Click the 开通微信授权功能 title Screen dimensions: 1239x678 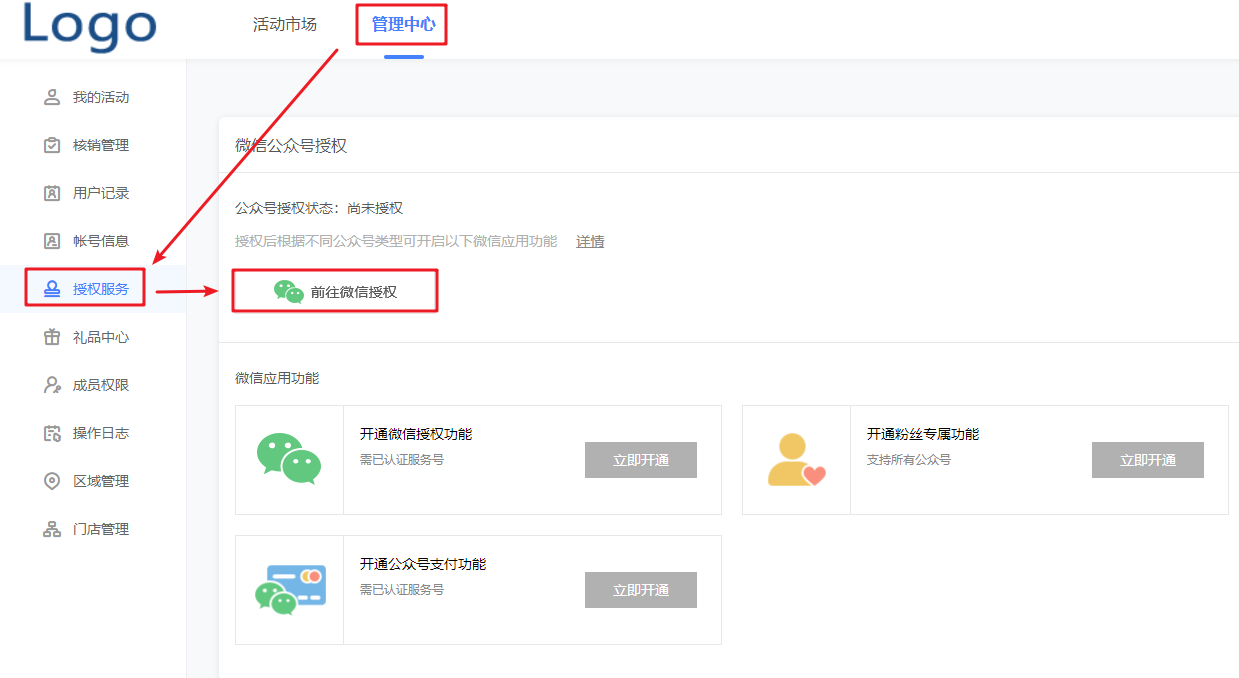click(416, 434)
